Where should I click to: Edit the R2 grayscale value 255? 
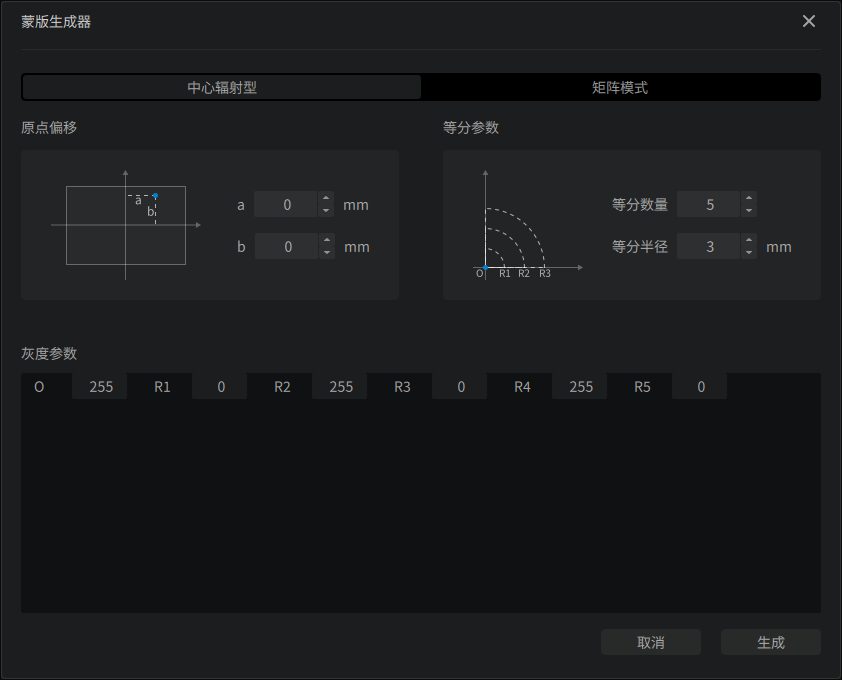pyautogui.click(x=340, y=386)
